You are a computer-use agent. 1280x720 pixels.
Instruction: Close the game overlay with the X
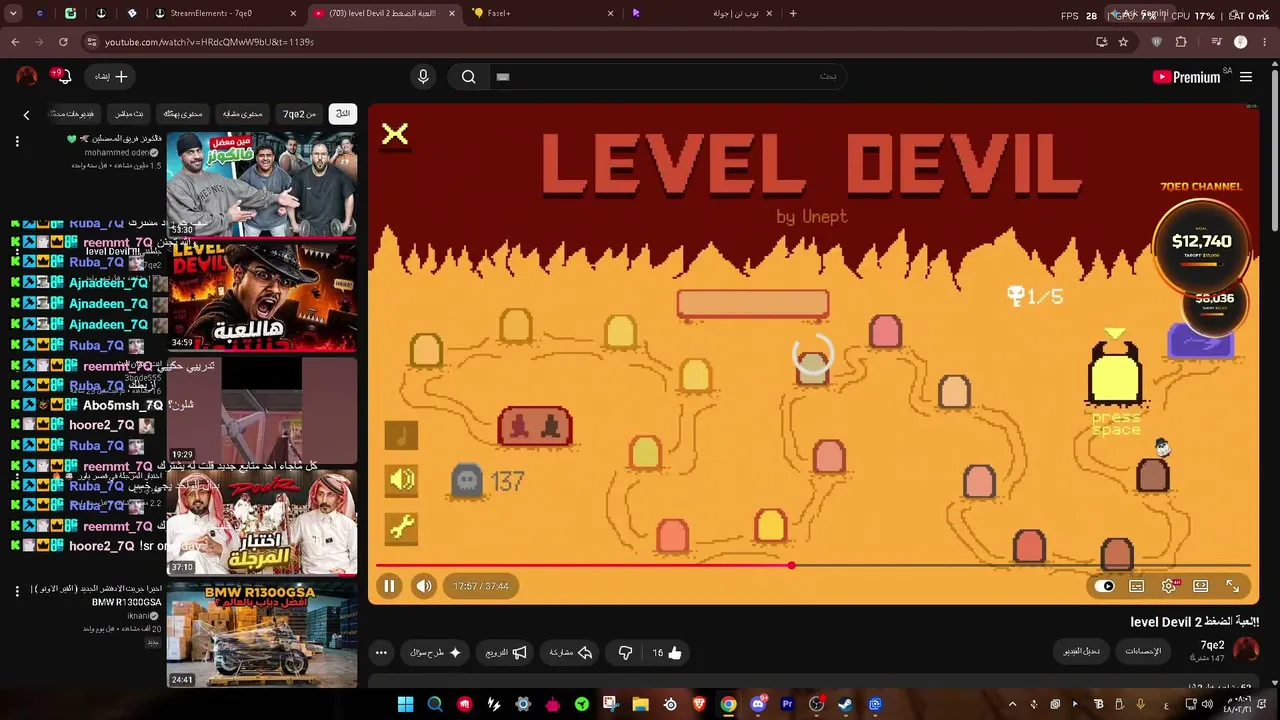[395, 134]
